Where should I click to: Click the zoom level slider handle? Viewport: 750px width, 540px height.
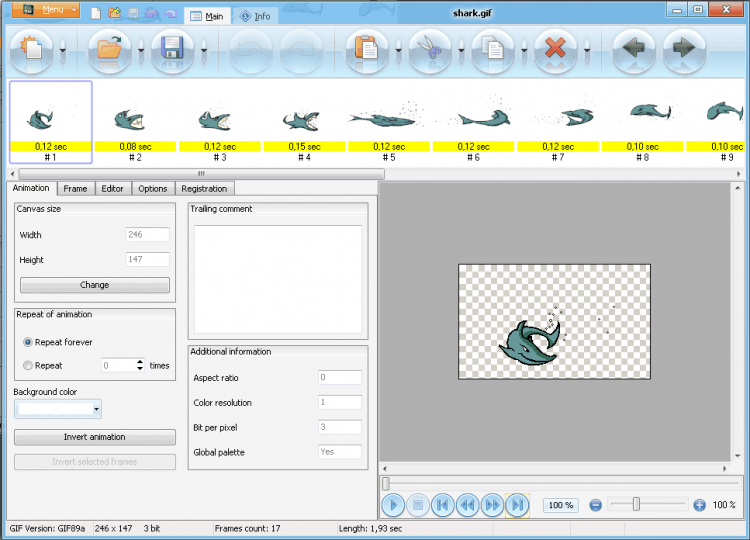(x=636, y=504)
